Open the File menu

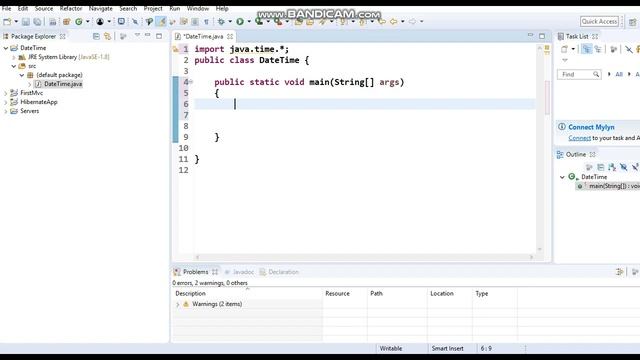pyautogui.click(x=7, y=8)
